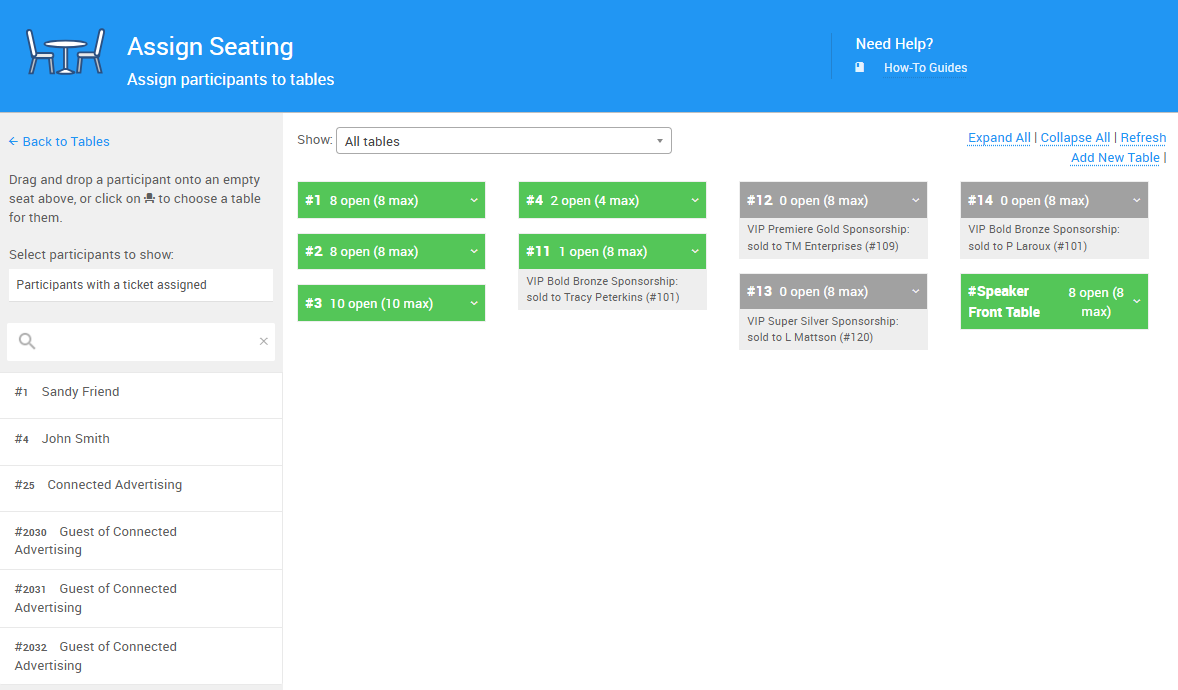Expand table #1 chevron

[474, 201]
